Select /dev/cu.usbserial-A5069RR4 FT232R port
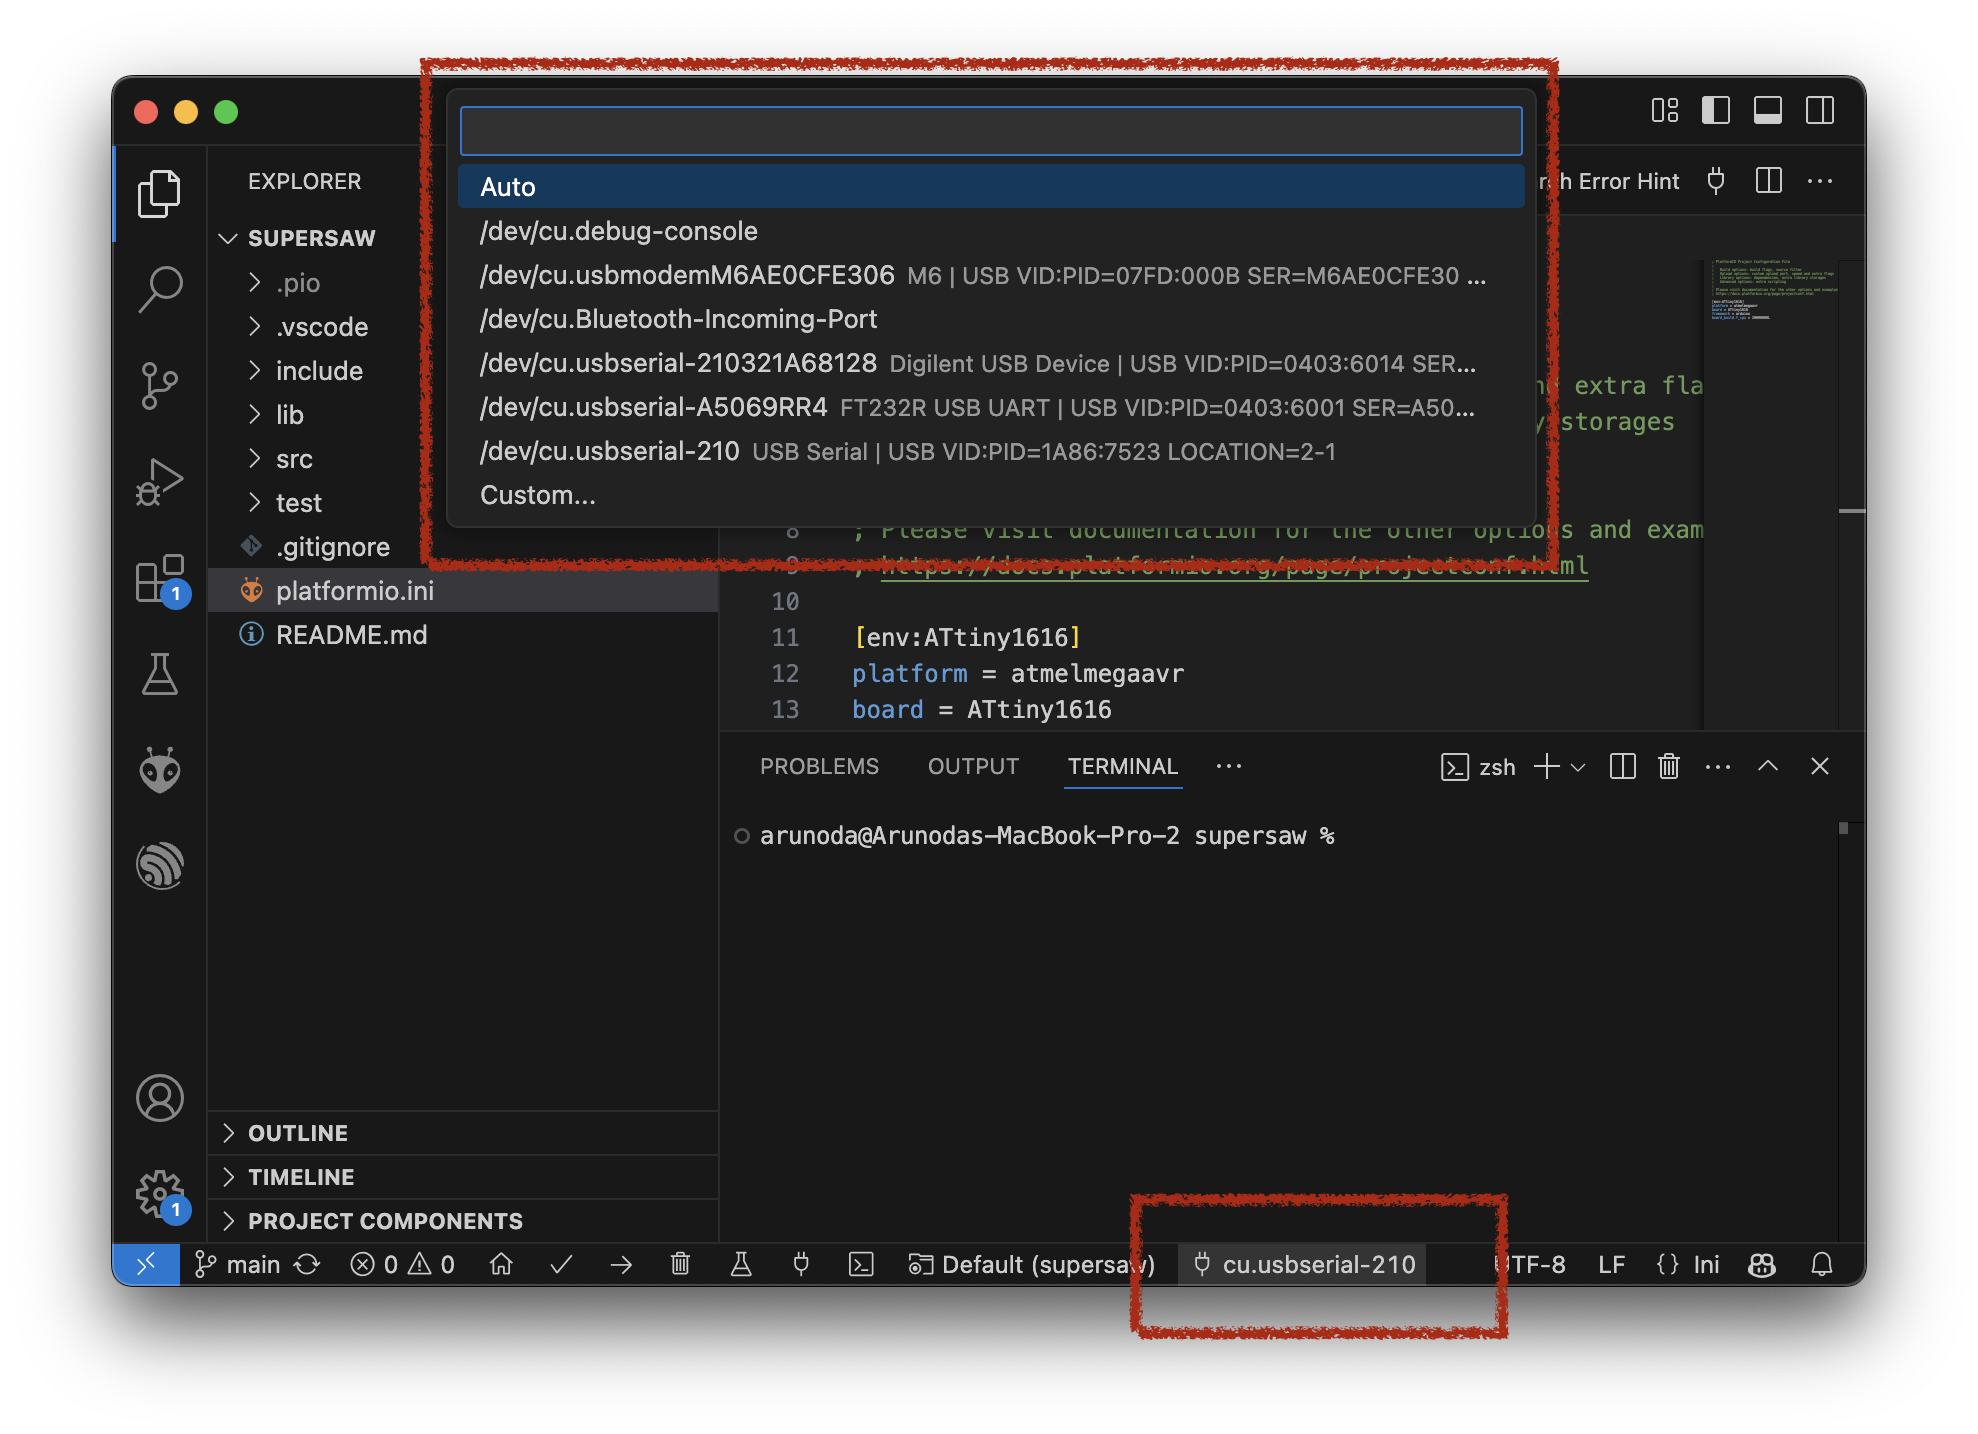 (x=991, y=407)
